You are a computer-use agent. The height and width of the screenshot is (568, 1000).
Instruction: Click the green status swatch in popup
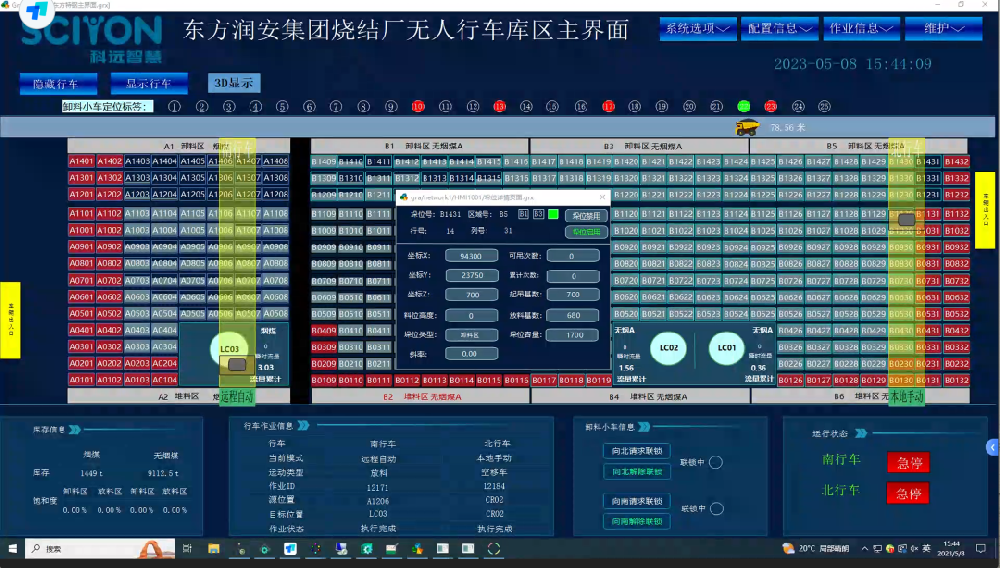[x=553, y=214]
